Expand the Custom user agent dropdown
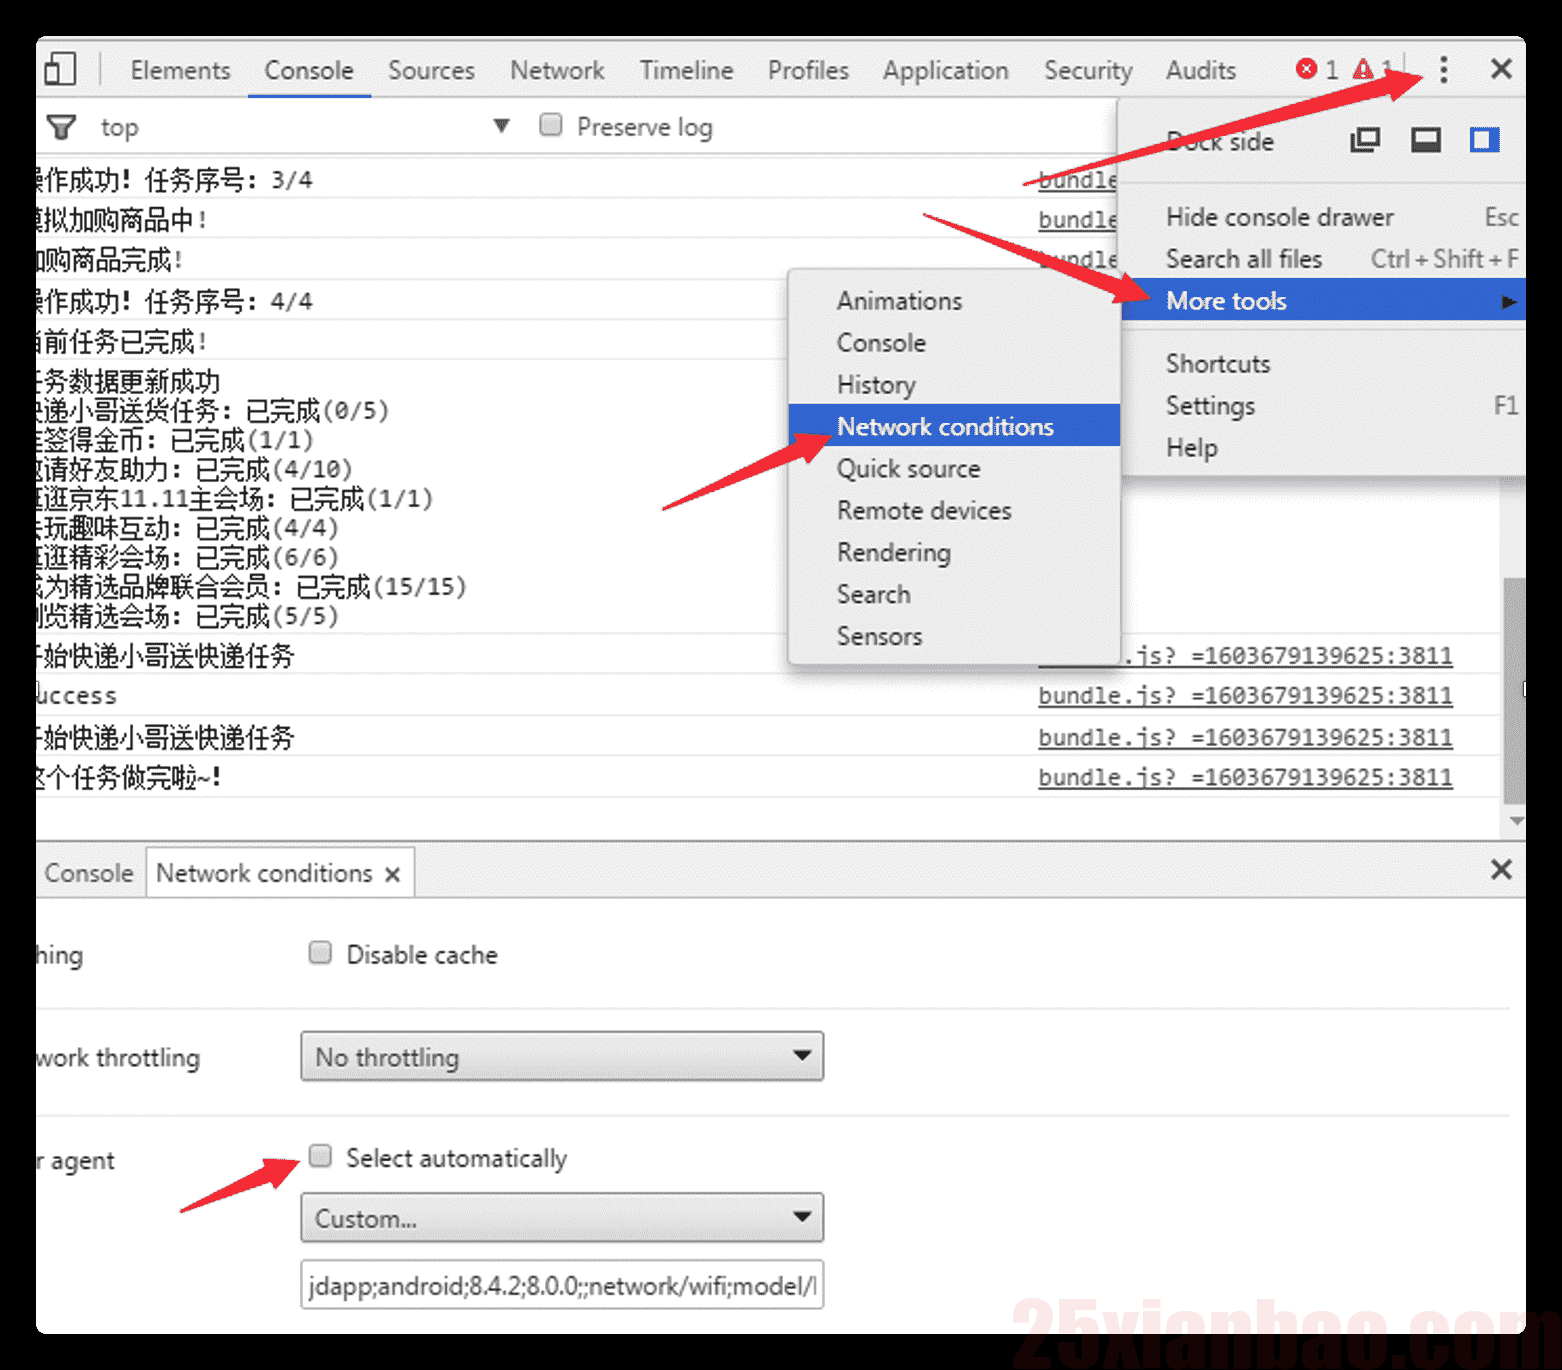1562x1370 pixels. tap(562, 1217)
